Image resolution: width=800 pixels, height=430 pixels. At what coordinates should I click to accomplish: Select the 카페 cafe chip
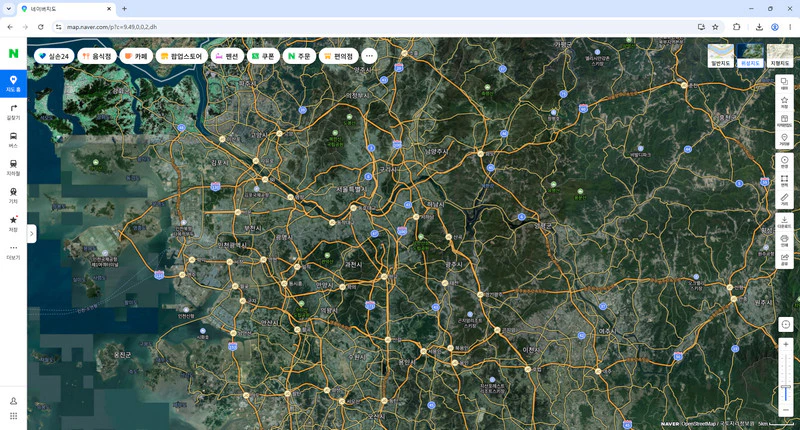(136, 56)
